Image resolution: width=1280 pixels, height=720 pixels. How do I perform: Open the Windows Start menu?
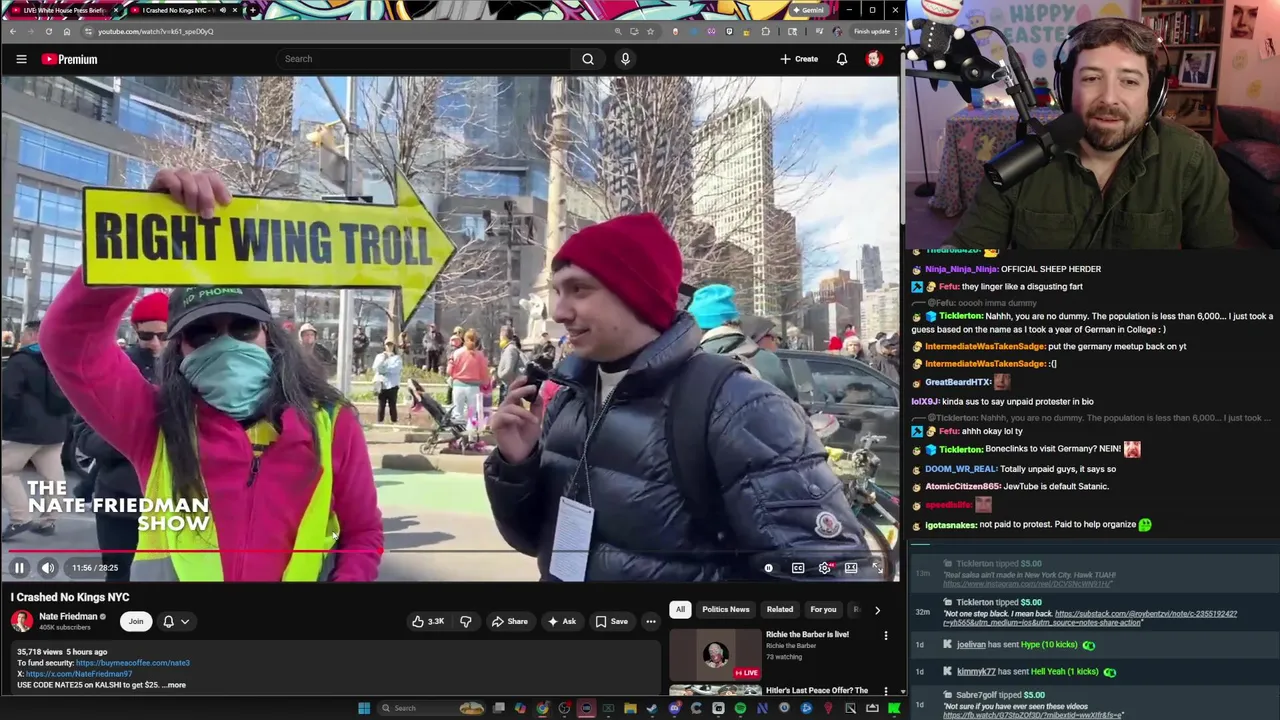coord(364,708)
